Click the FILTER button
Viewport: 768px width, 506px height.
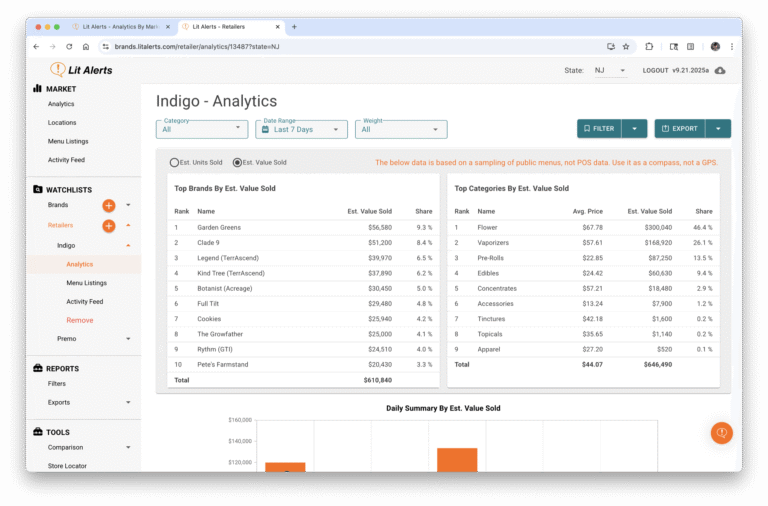click(x=599, y=129)
